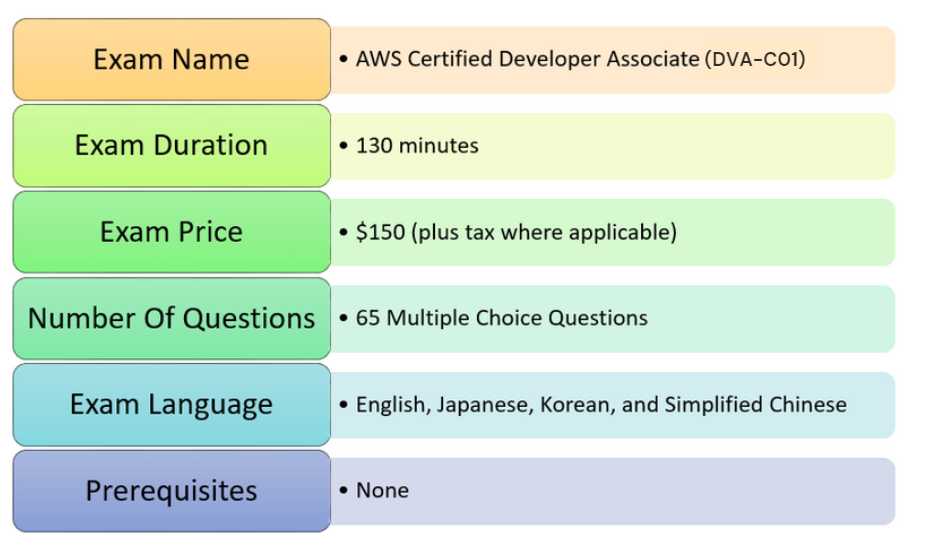This screenshot has height=551, width=933.
Task: Click the 65 Multiple Choice Questions text
Action: click(x=502, y=318)
